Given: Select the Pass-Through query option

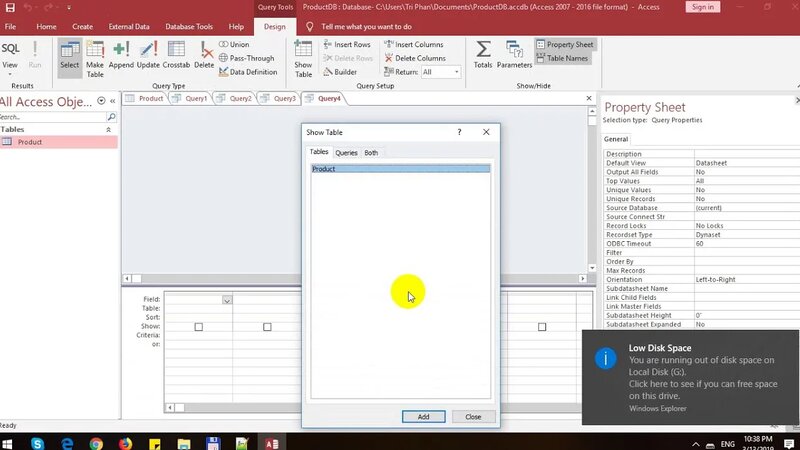Looking at the screenshot, I should pos(246,58).
